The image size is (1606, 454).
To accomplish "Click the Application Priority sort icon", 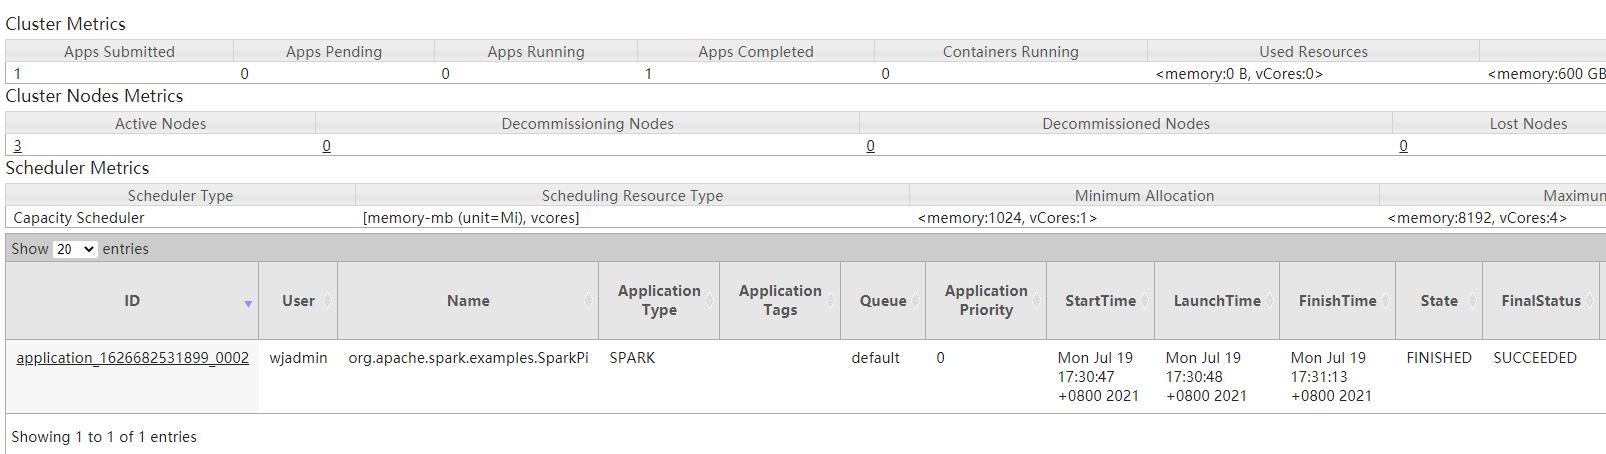I will [1037, 301].
